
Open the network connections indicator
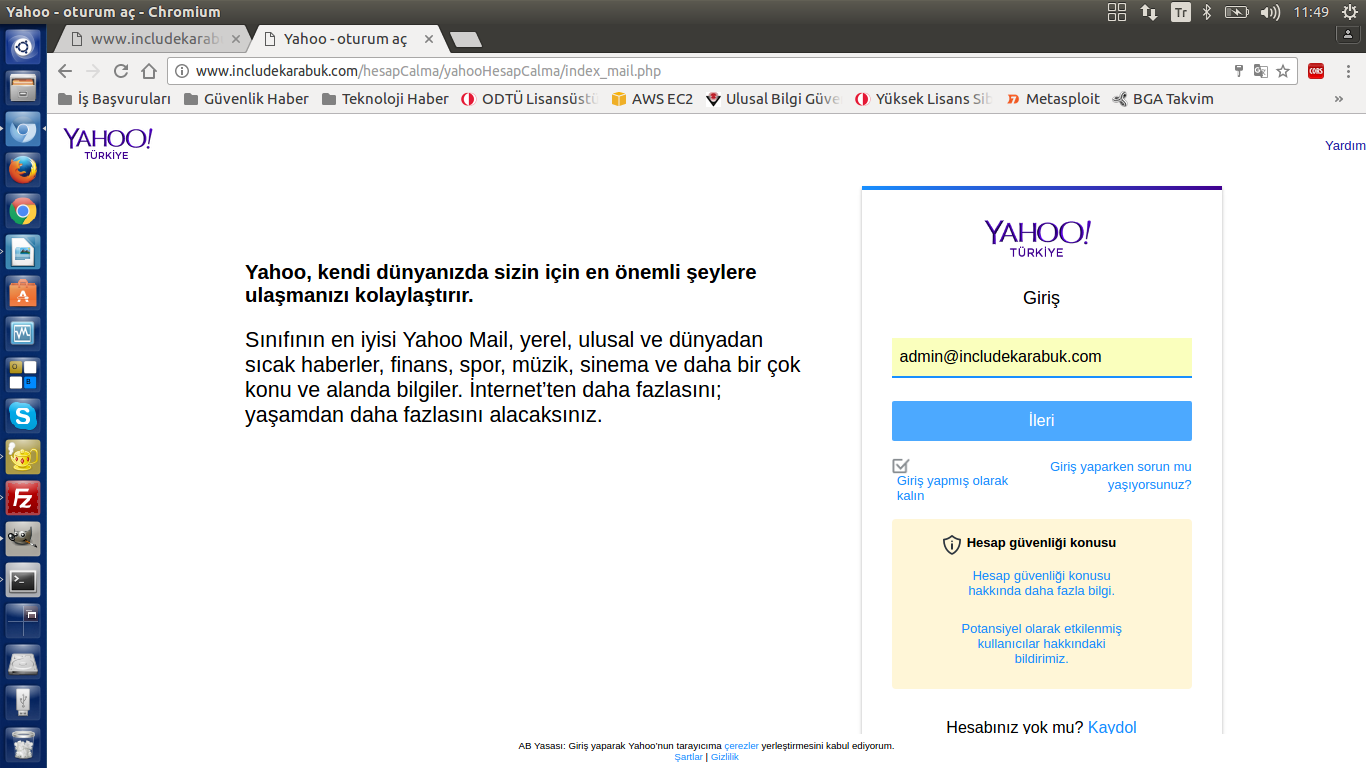tap(1149, 12)
